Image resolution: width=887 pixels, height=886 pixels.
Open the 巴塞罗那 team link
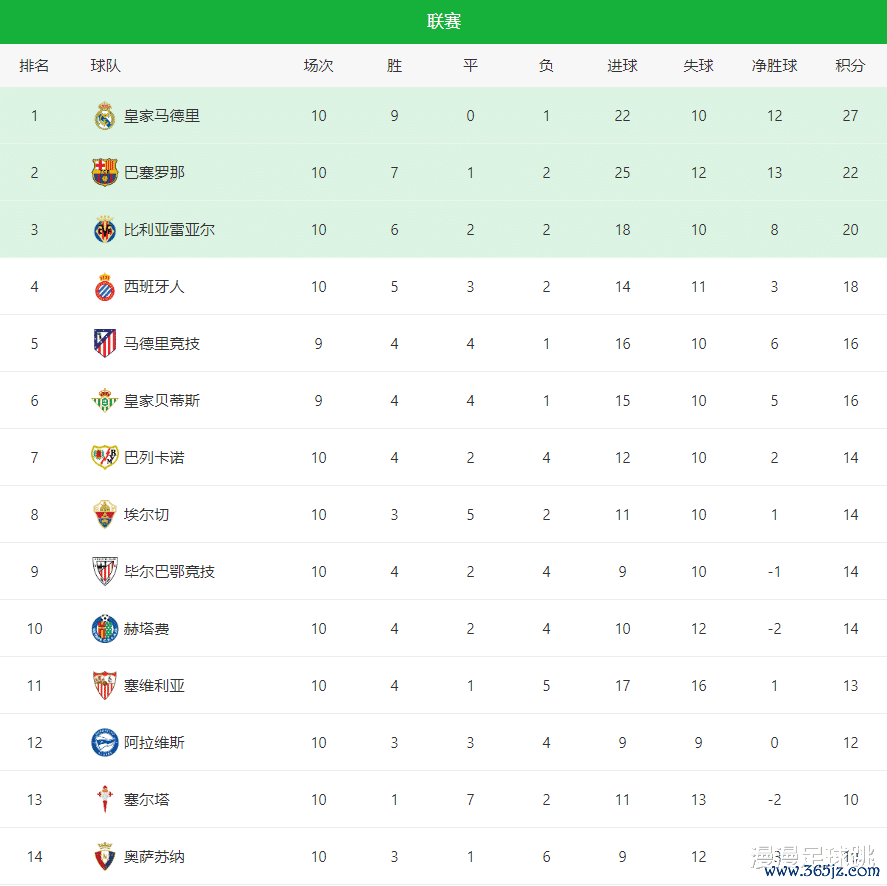pos(154,173)
